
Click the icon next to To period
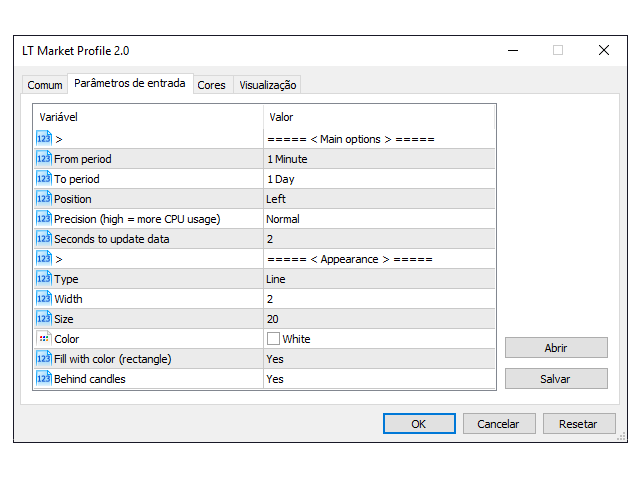pyautogui.click(x=43, y=179)
